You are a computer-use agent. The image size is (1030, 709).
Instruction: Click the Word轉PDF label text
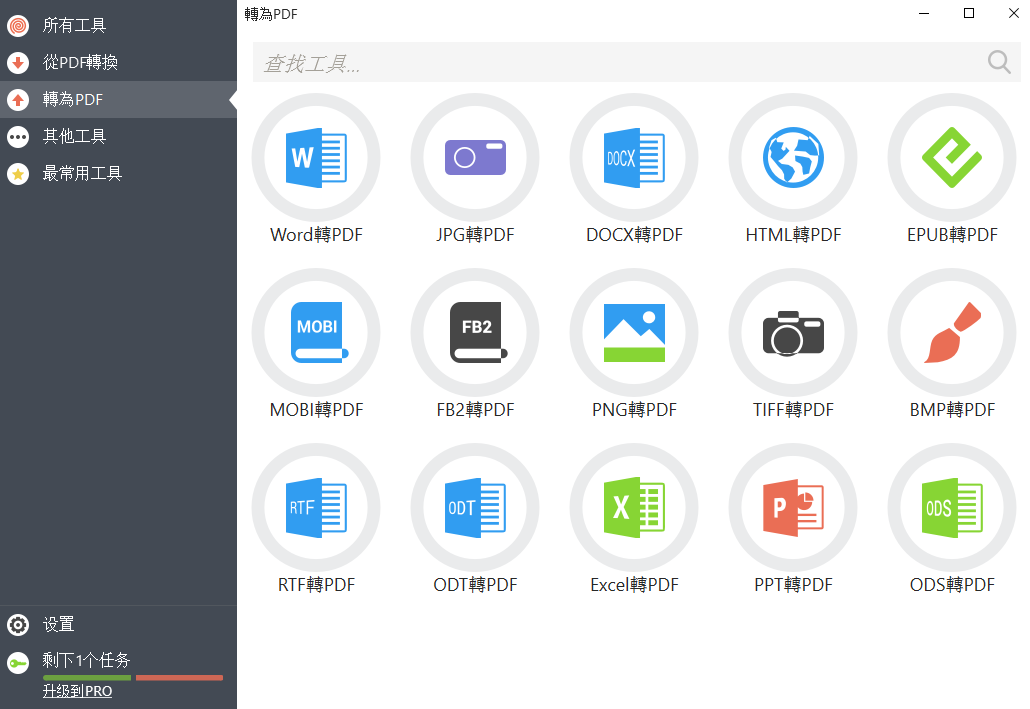[x=316, y=235]
